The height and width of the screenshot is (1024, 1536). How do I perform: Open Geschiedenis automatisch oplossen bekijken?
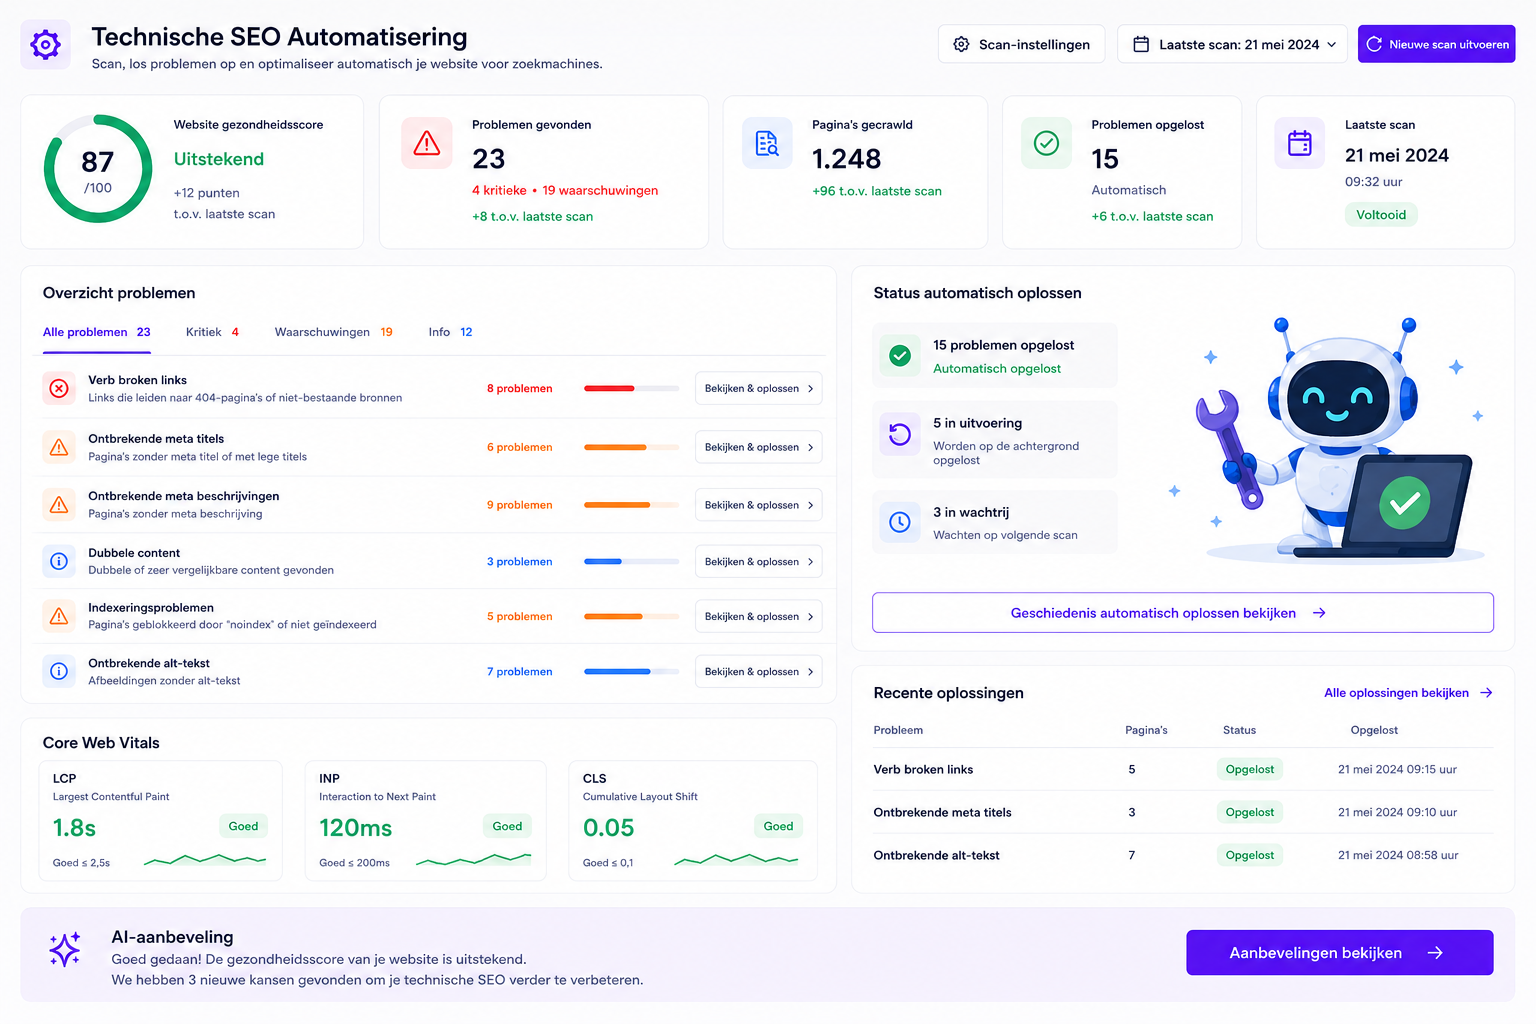point(1182,613)
